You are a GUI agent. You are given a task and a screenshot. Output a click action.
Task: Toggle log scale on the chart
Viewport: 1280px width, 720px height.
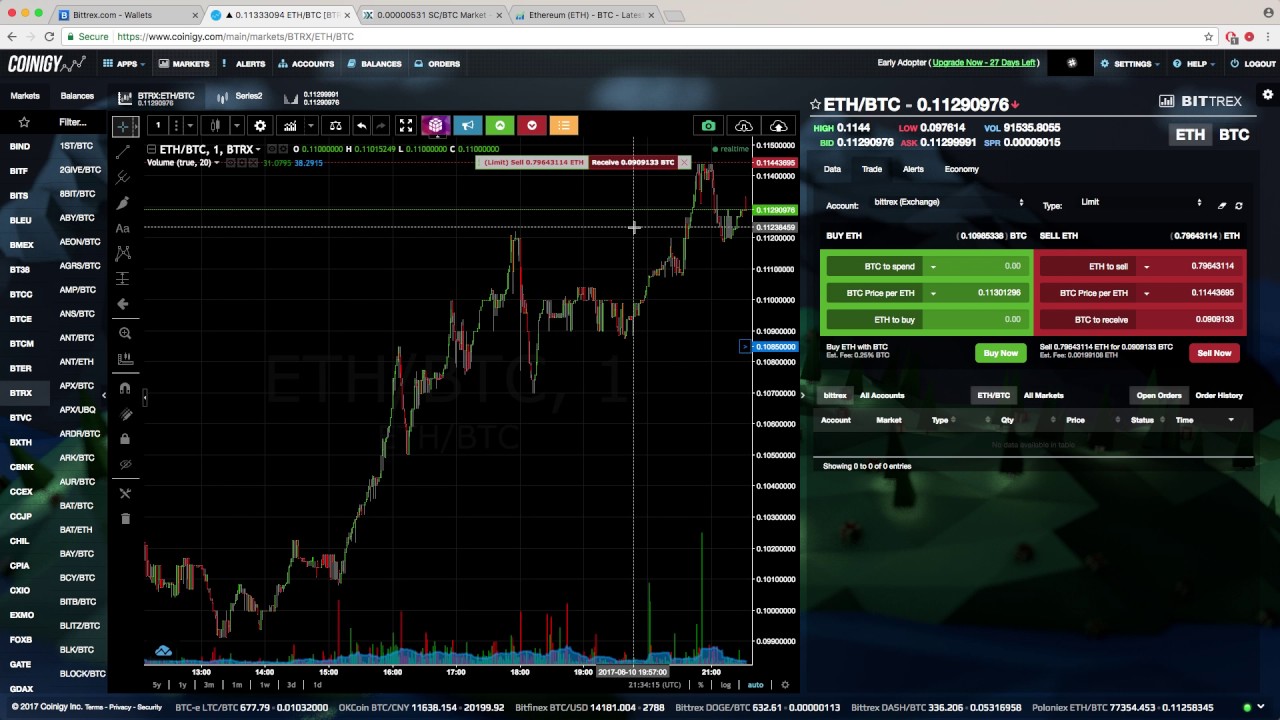725,685
